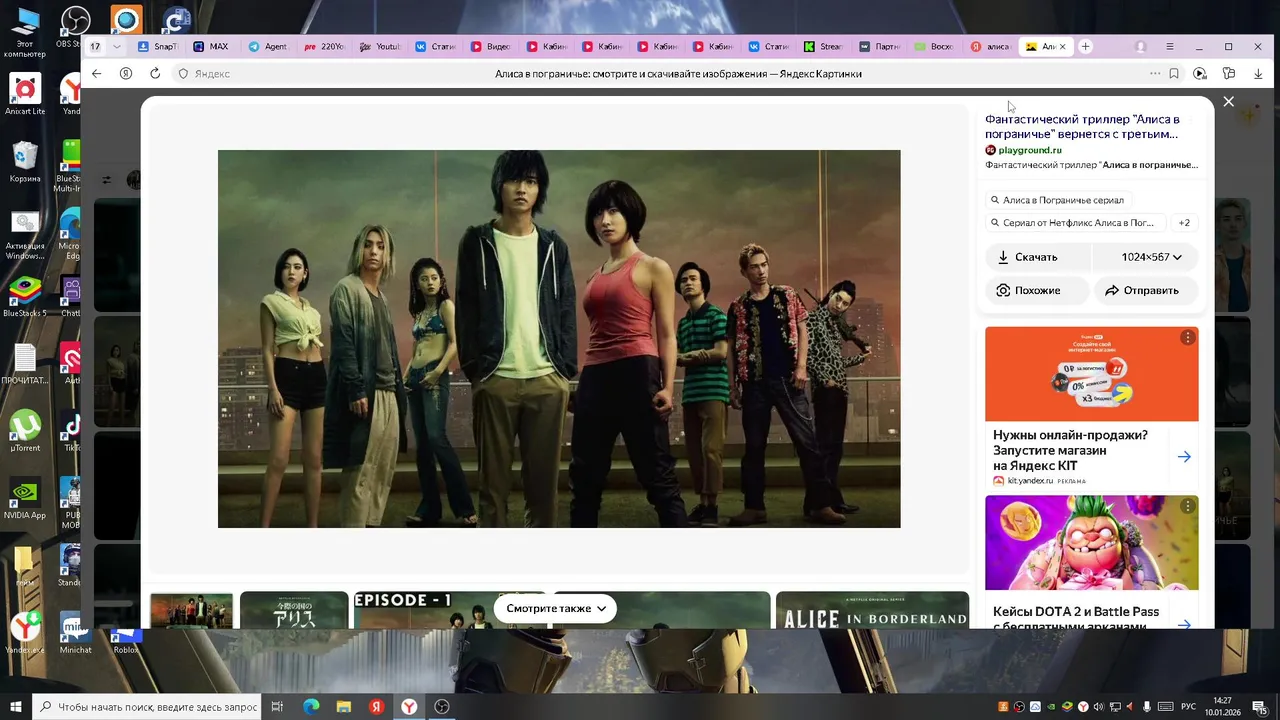The image size is (1280, 720).
Task: Close the active Алиса tab
Action: click(1062, 46)
